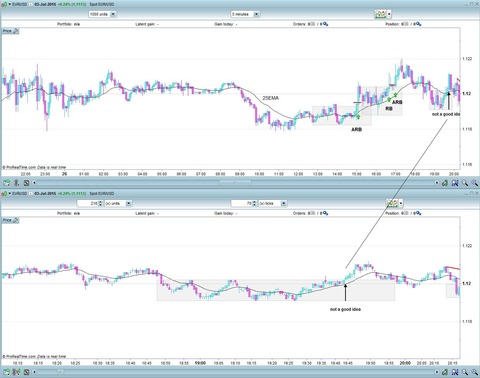Click the stepper next to the 216 field
The image size is (480, 378).
100,203
